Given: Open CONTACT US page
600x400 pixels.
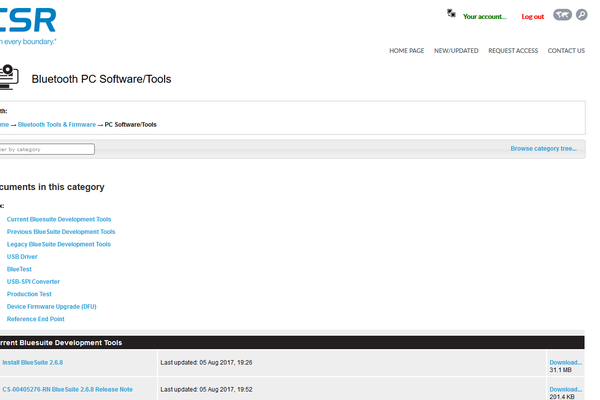Looking at the screenshot, I should [x=566, y=50].
